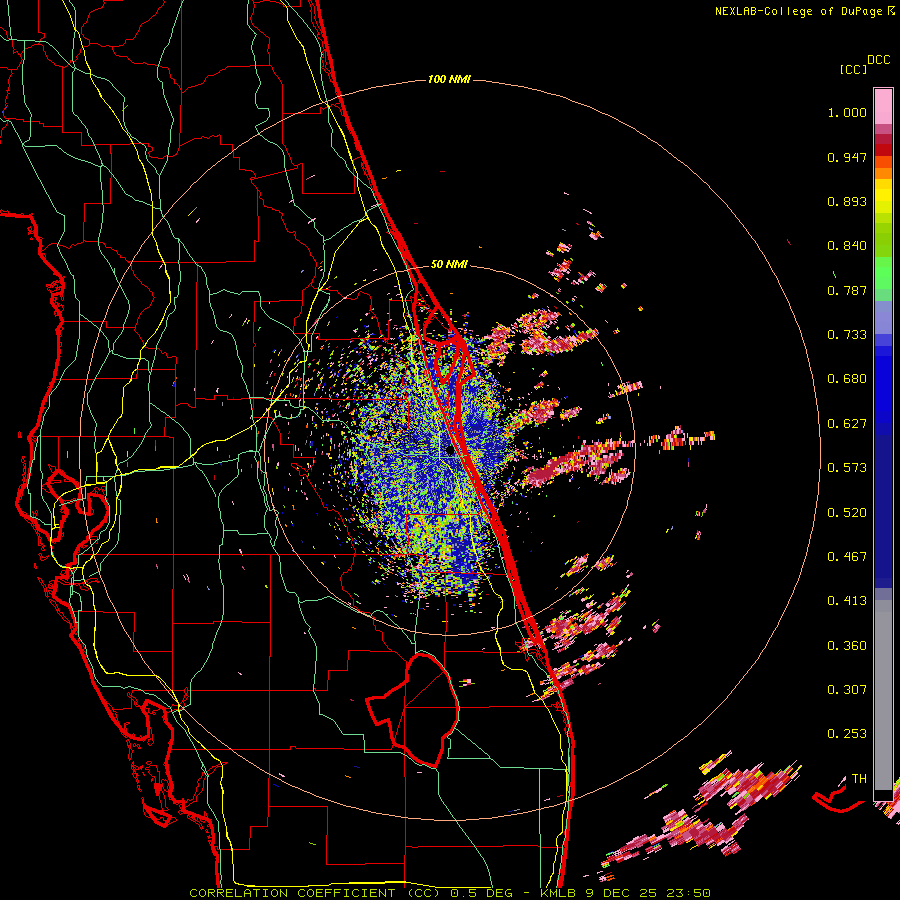Select the 0.360 scale value
This screenshot has height=900, width=900.
click(x=847, y=646)
